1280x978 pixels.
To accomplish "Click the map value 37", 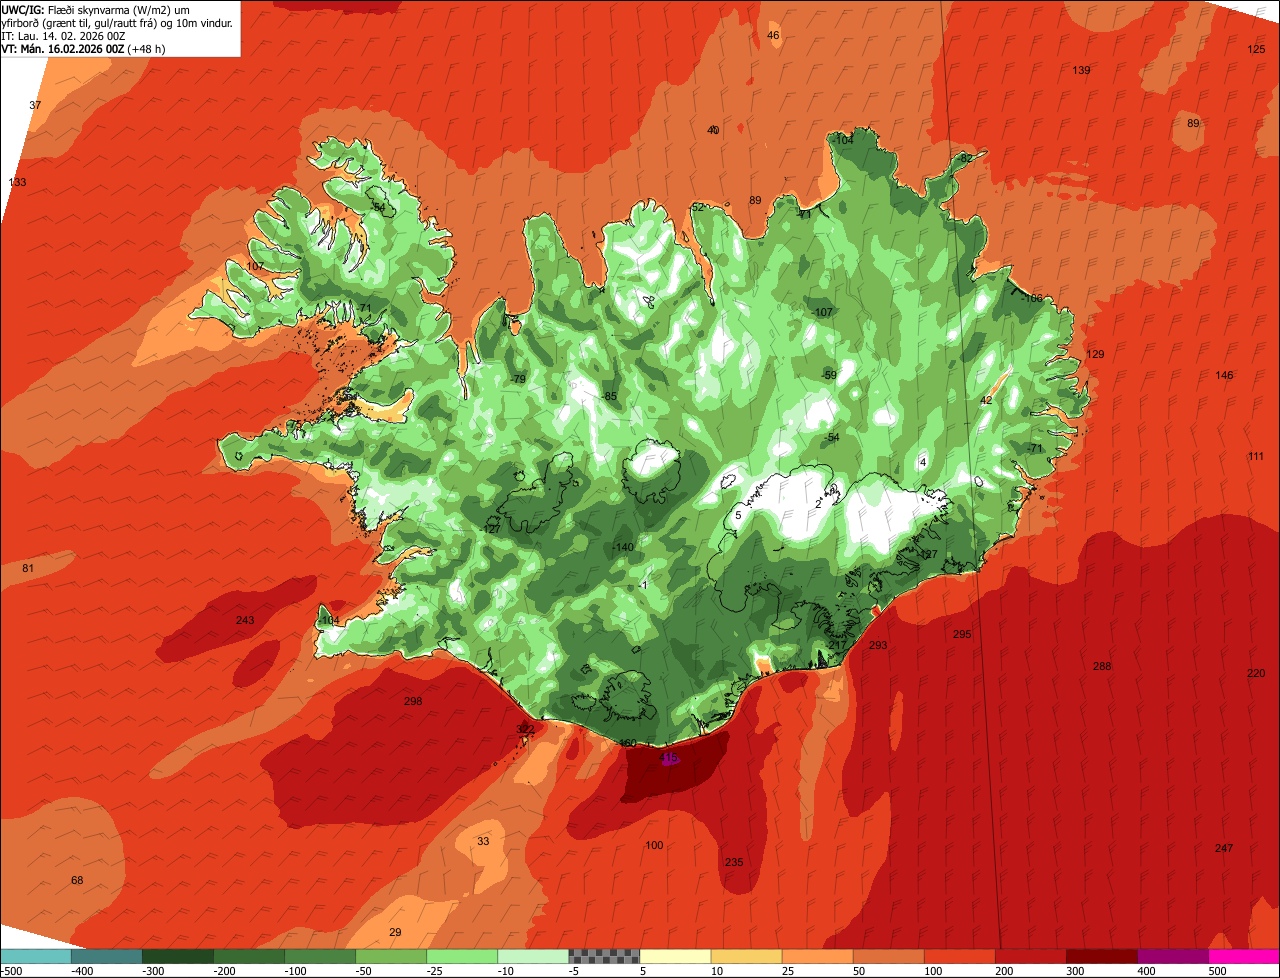I will pos(35,105).
